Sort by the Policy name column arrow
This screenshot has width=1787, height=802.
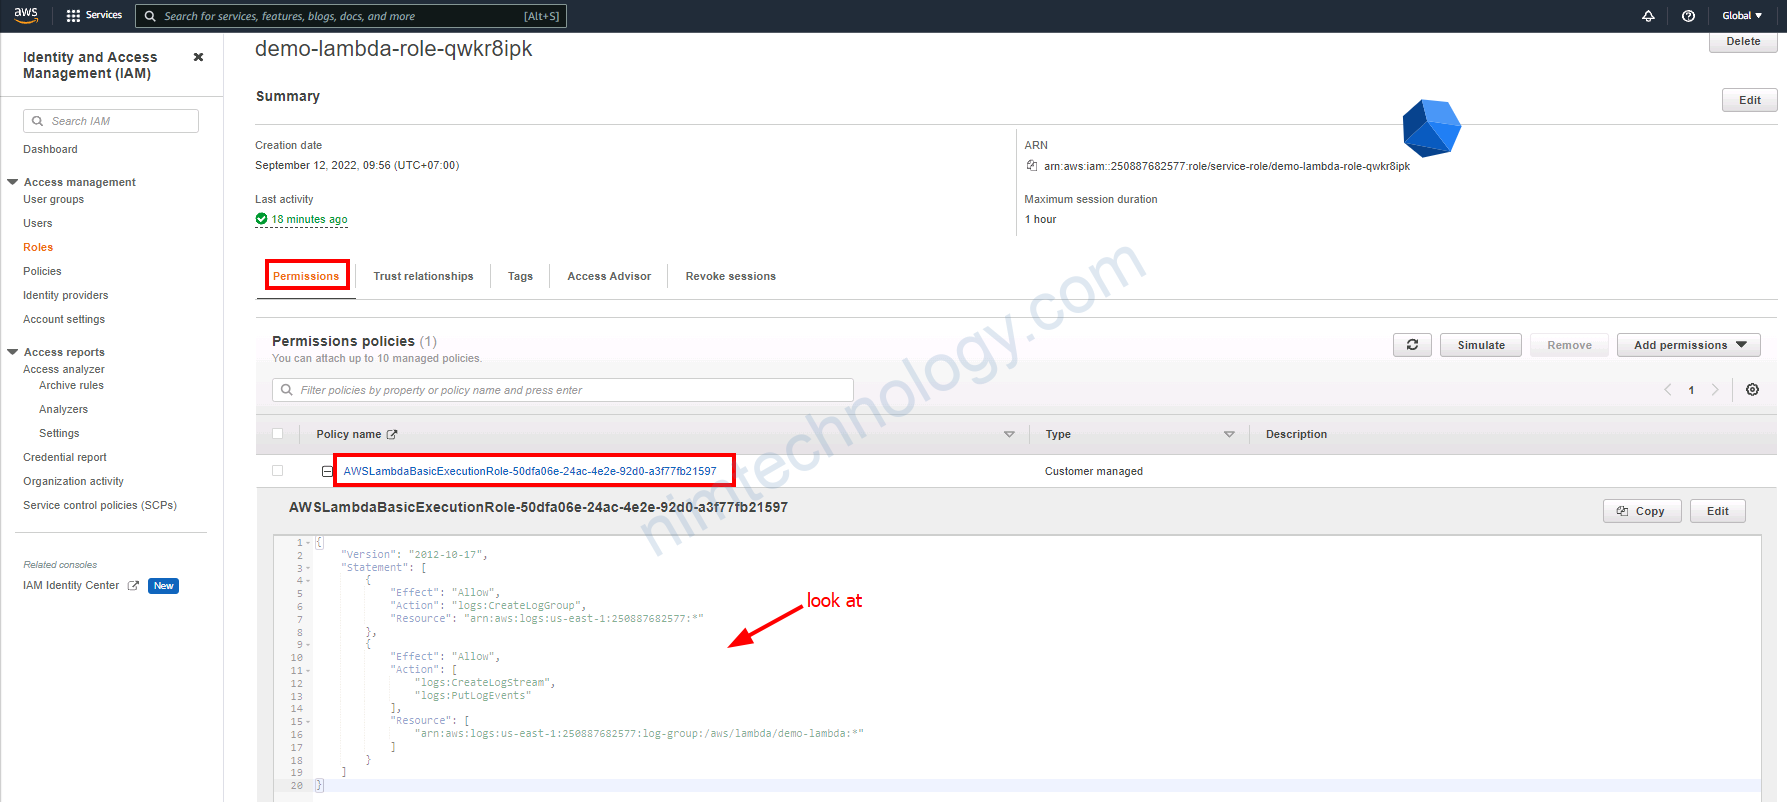pos(1009,434)
